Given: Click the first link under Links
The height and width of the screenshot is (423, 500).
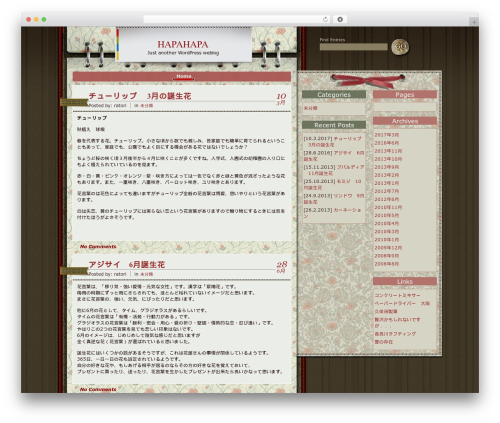Looking at the screenshot, I should [x=397, y=295].
